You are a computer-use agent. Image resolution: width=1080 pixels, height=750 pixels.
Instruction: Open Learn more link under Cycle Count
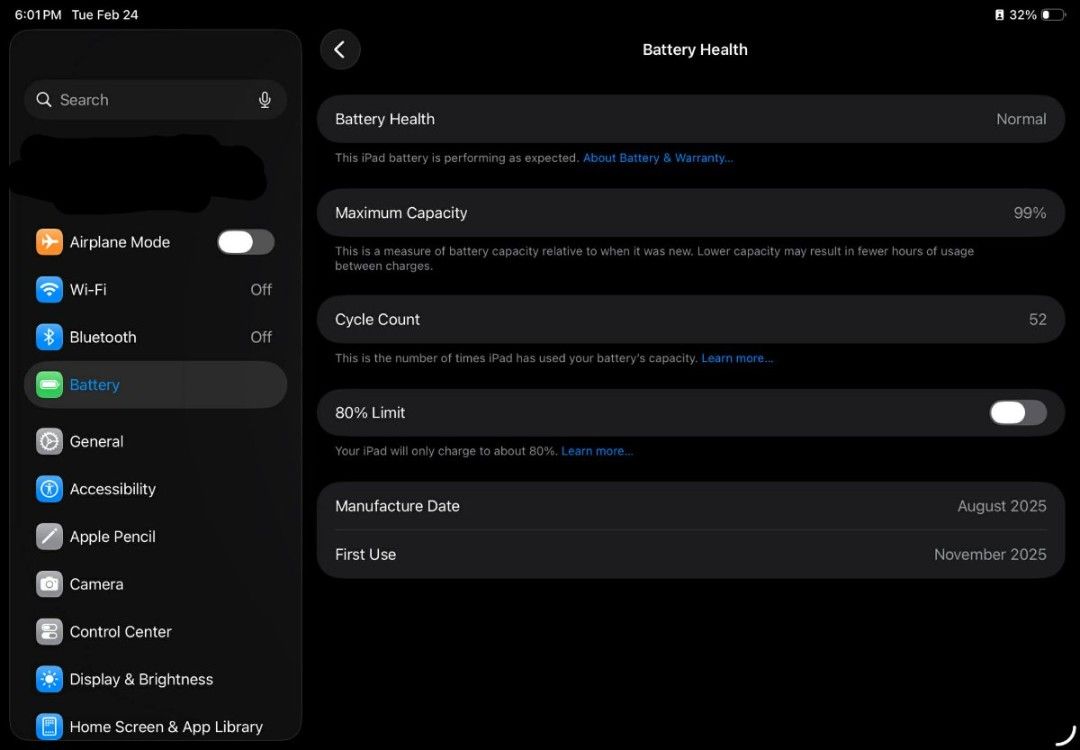[x=737, y=358]
